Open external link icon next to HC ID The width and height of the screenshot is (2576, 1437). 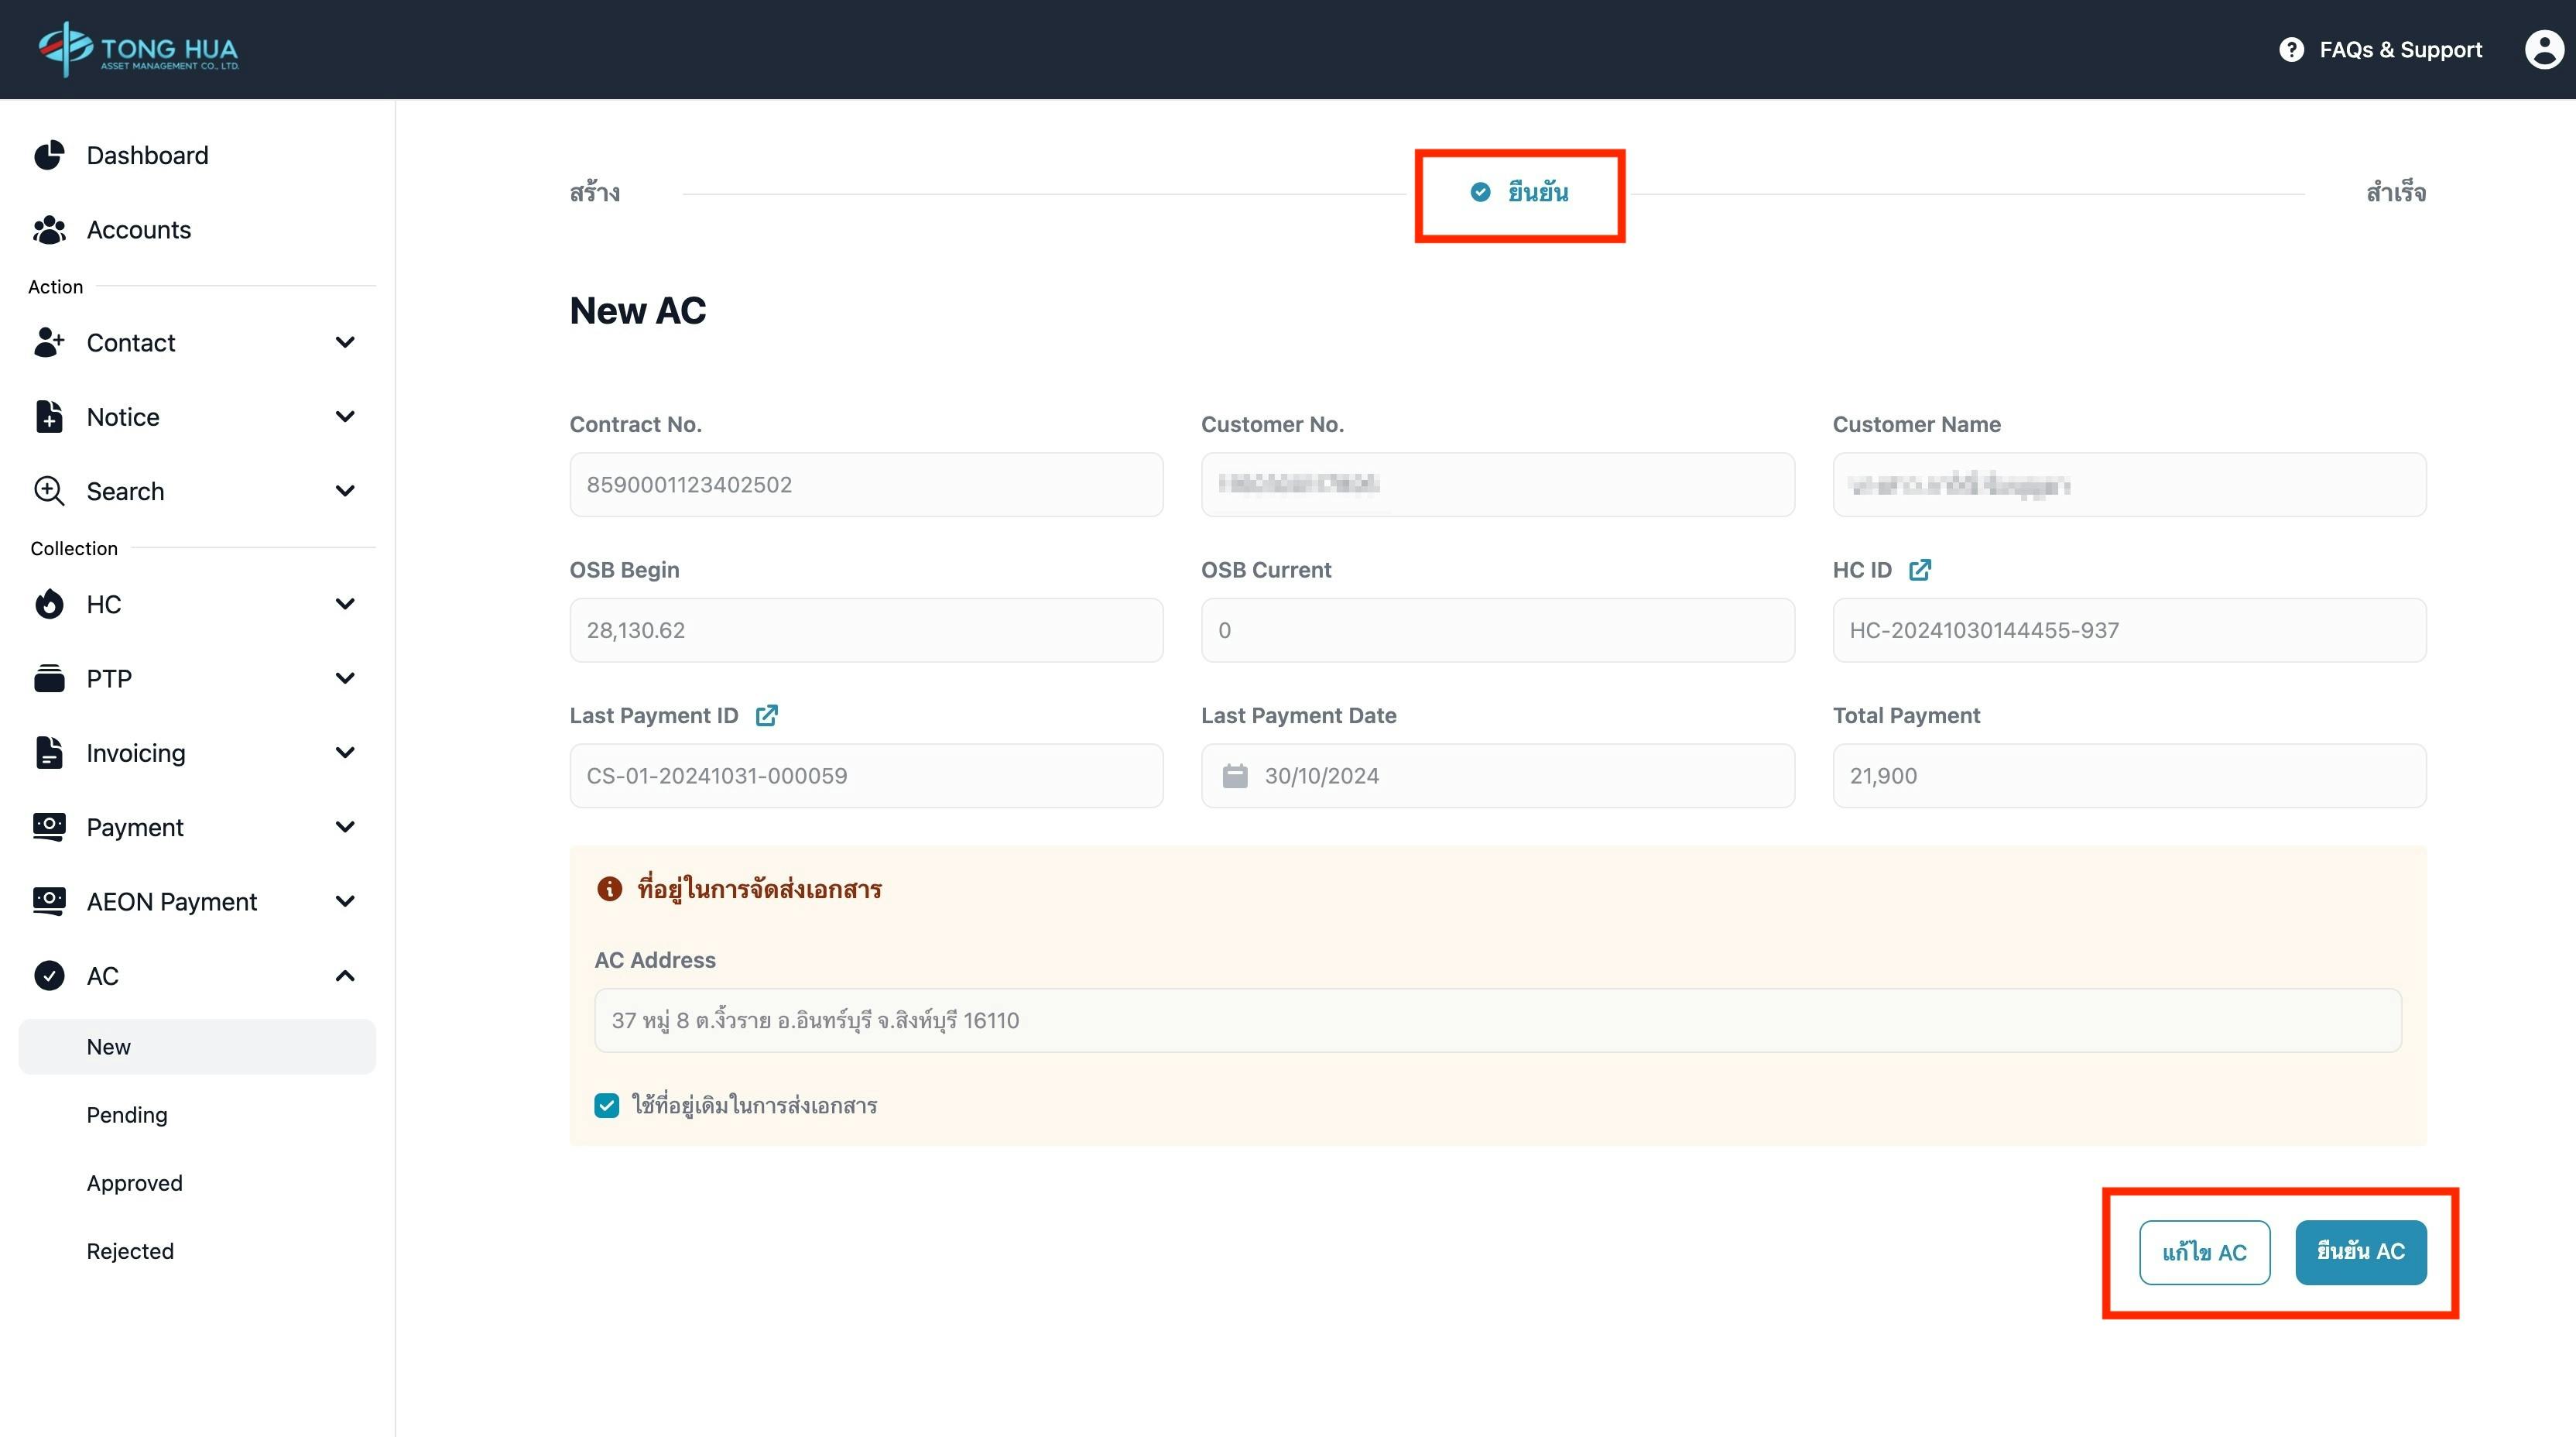pyautogui.click(x=1919, y=570)
